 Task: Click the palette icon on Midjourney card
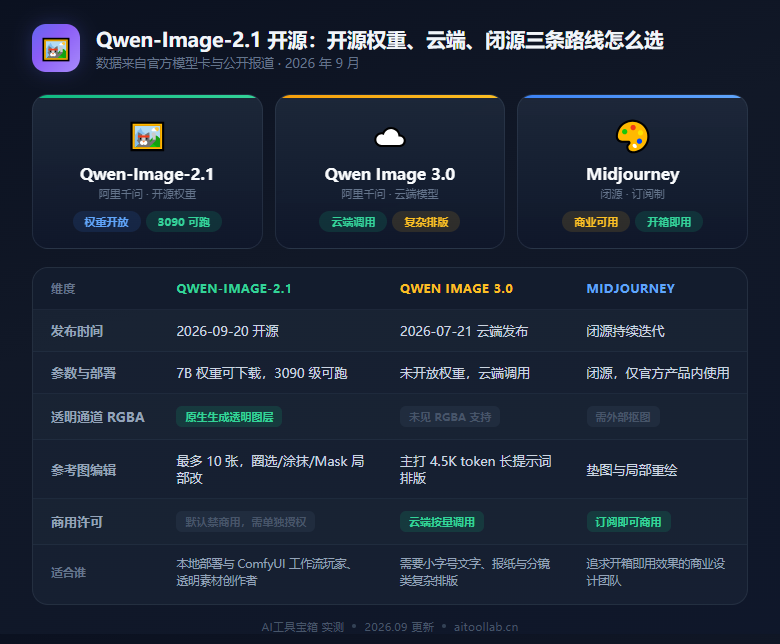click(x=632, y=136)
